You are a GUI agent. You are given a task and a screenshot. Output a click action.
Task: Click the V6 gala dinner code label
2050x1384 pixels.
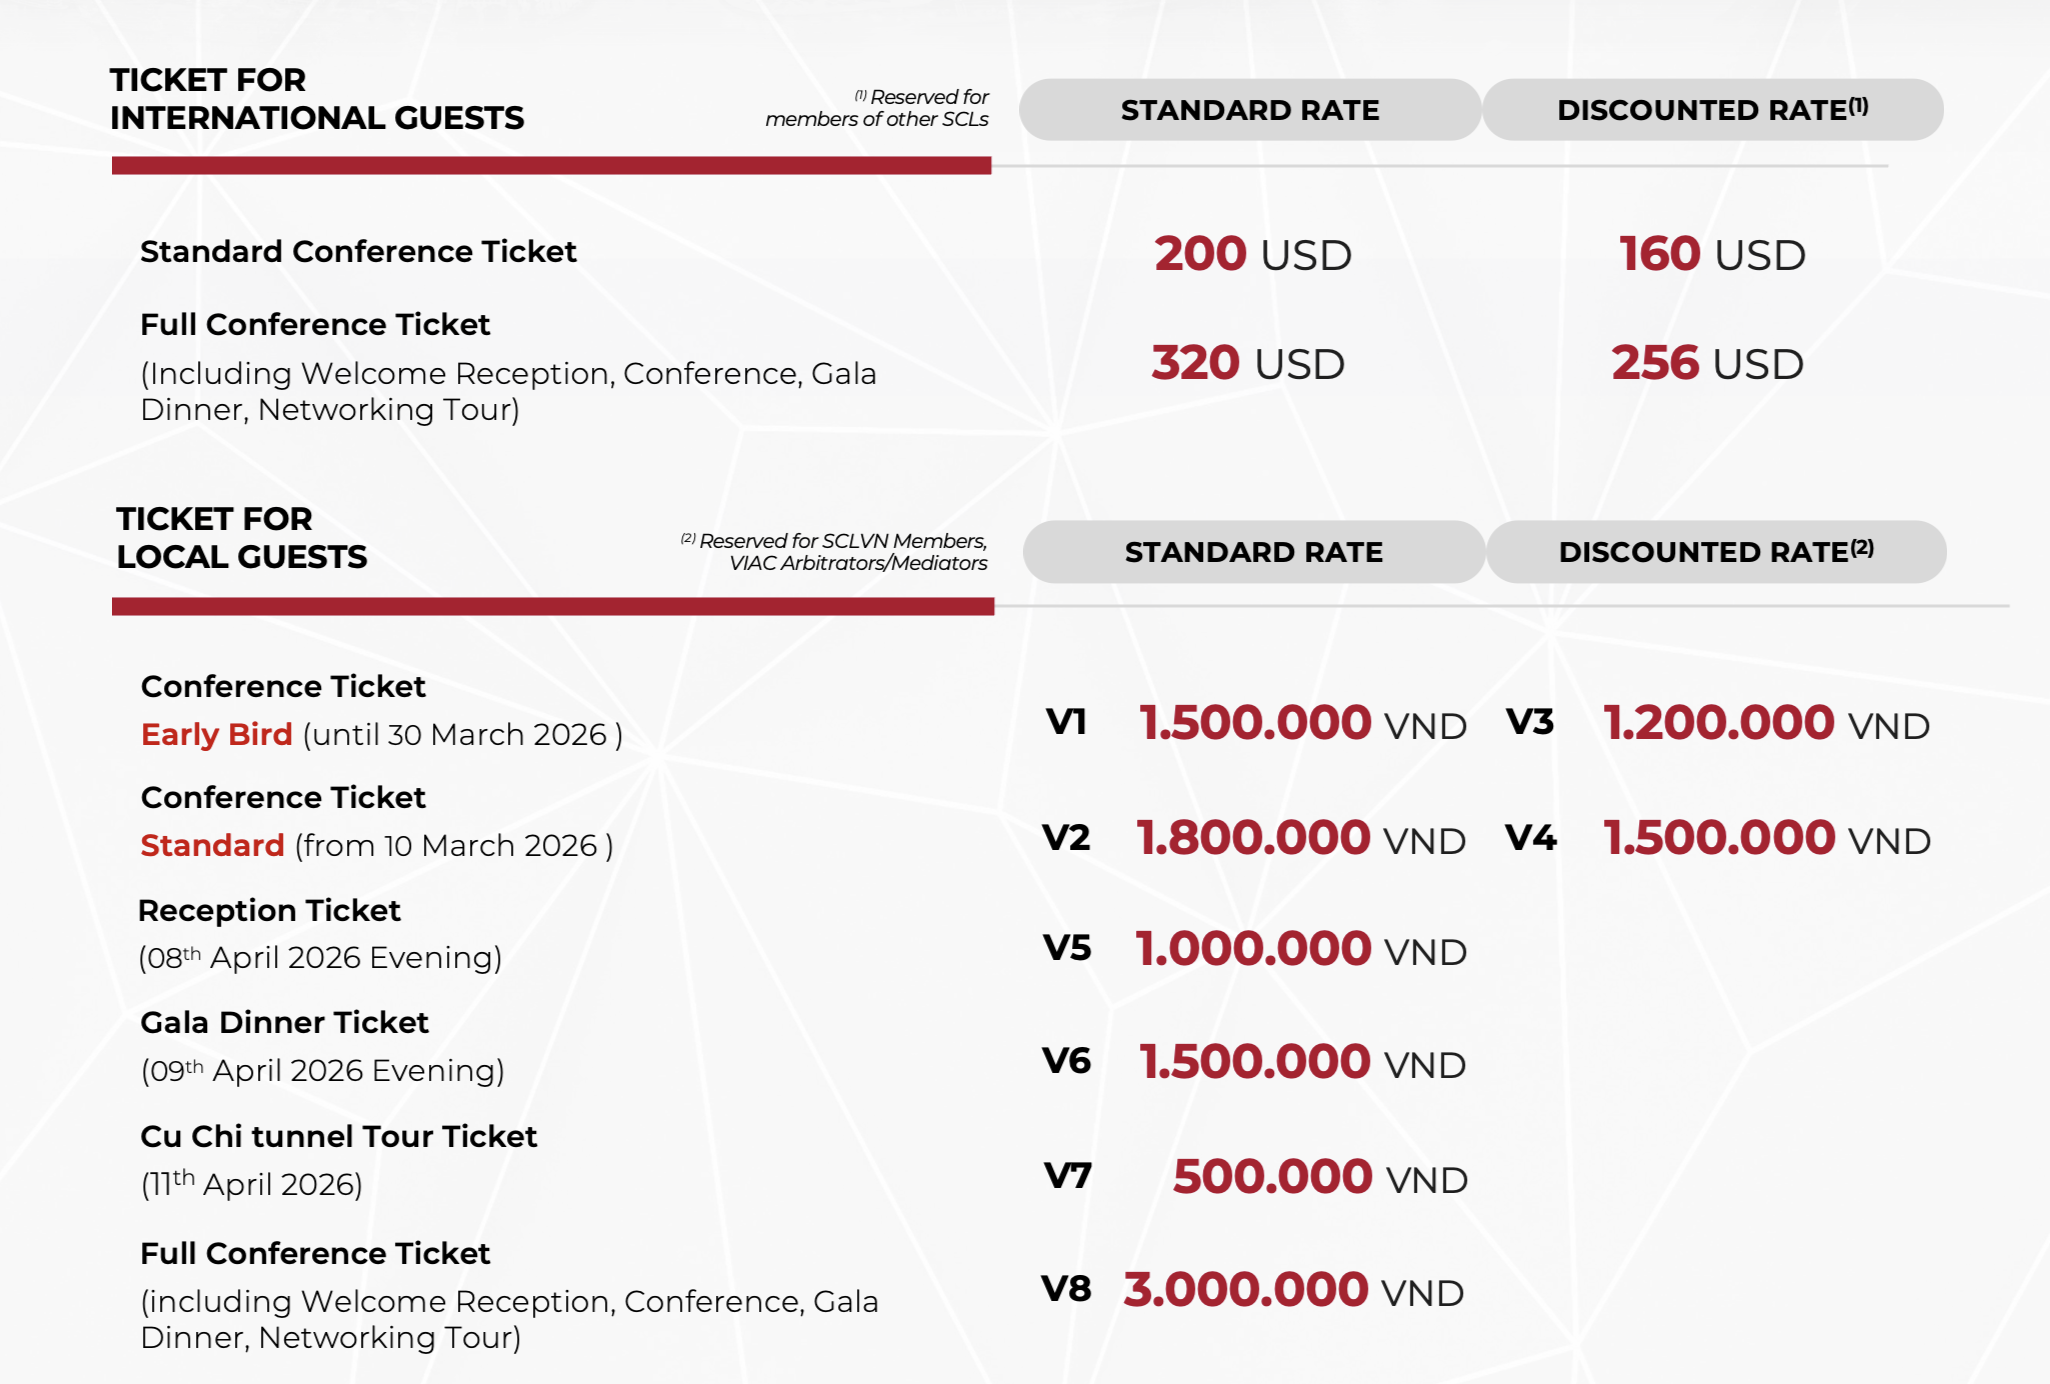[1066, 1061]
